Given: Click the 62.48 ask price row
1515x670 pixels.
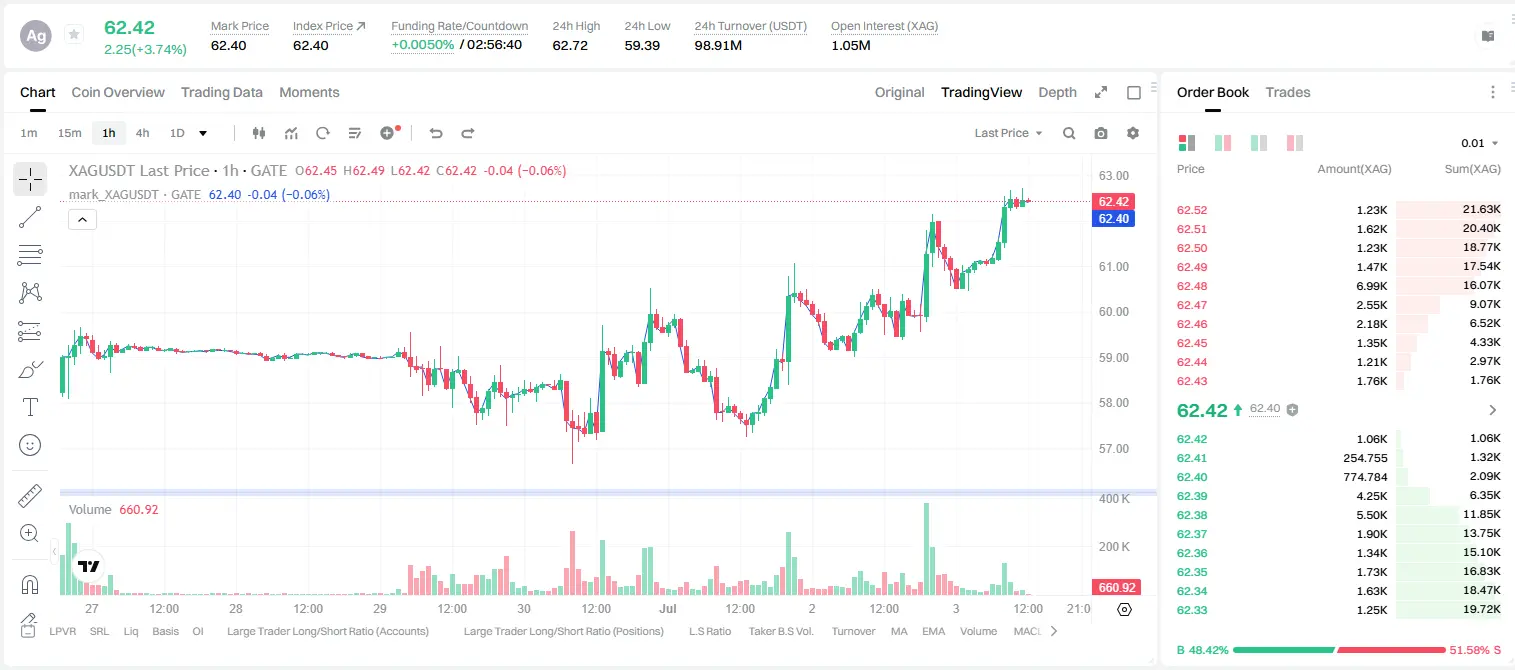Looking at the screenshot, I should tap(1339, 286).
